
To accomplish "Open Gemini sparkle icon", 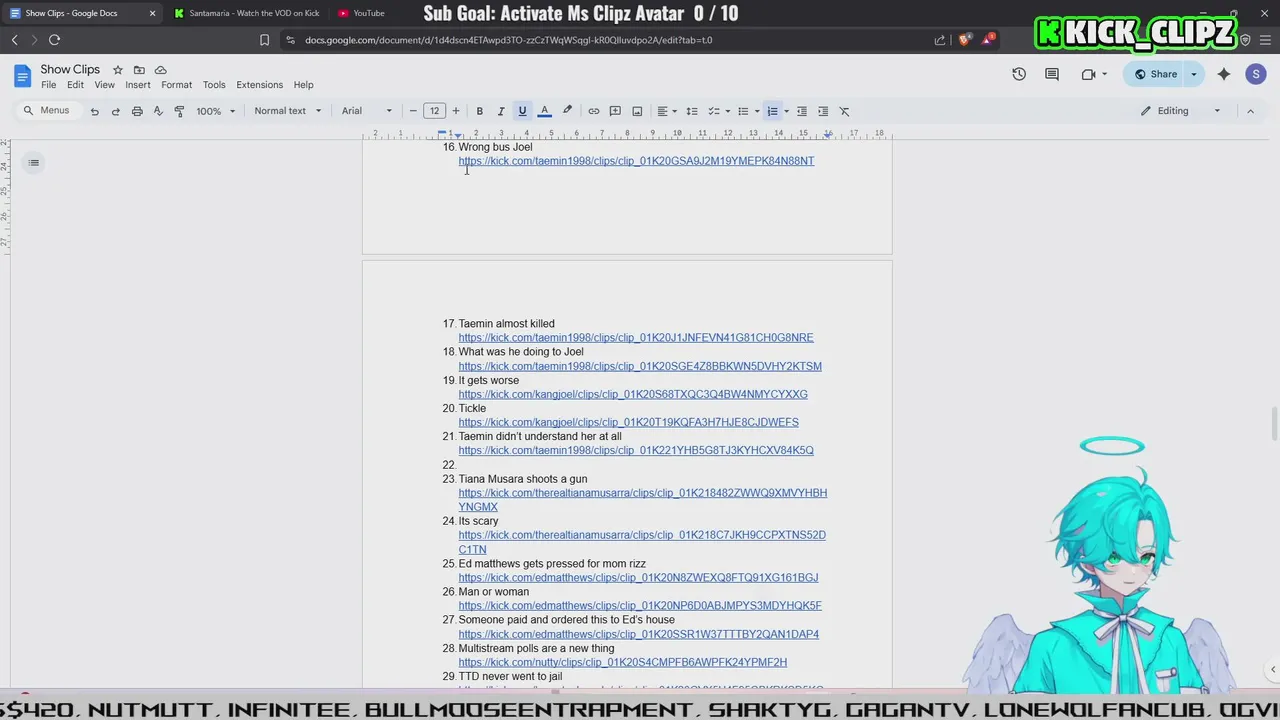I will coord(1224,74).
